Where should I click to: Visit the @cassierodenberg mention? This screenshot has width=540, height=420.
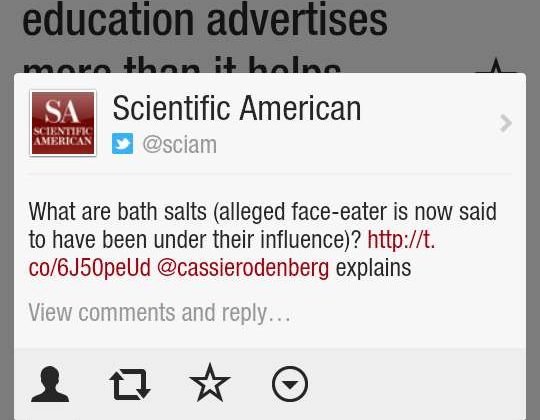tap(243, 268)
